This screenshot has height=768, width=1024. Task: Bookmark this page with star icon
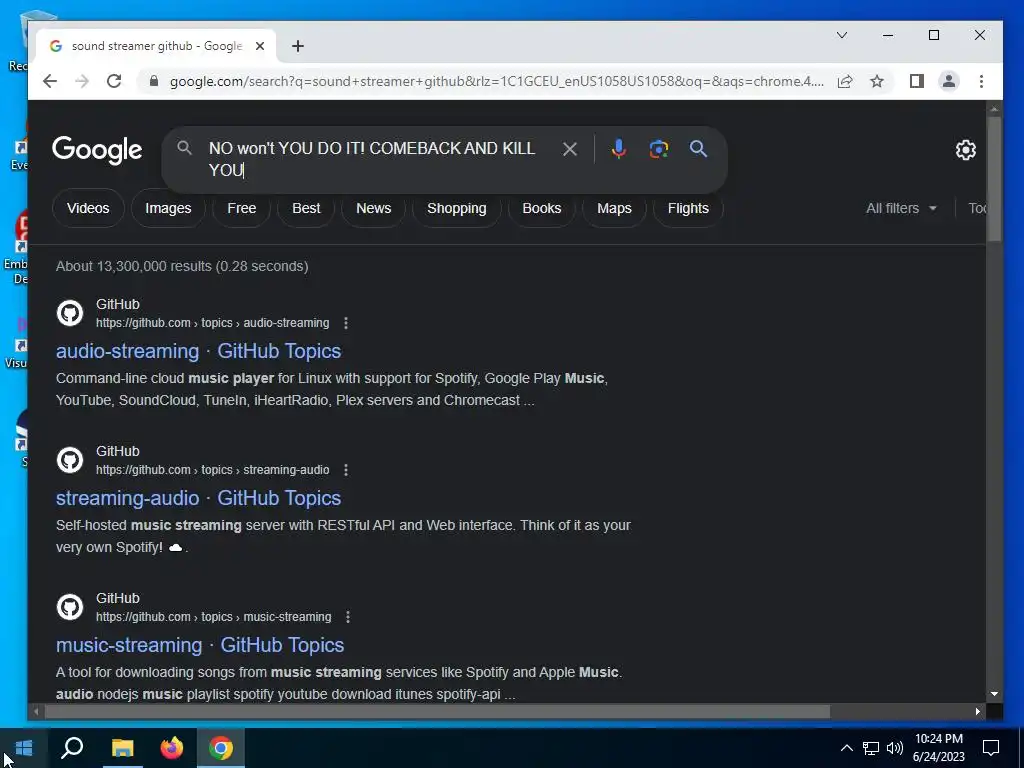pos(877,81)
